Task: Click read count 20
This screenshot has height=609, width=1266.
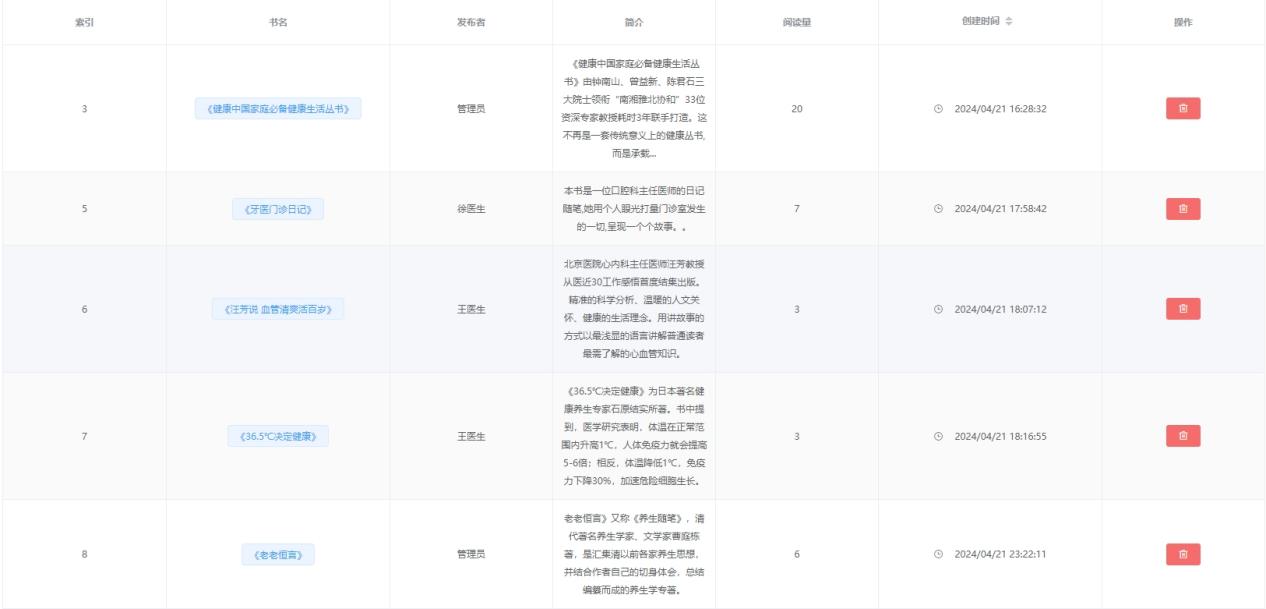Action: click(796, 109)
